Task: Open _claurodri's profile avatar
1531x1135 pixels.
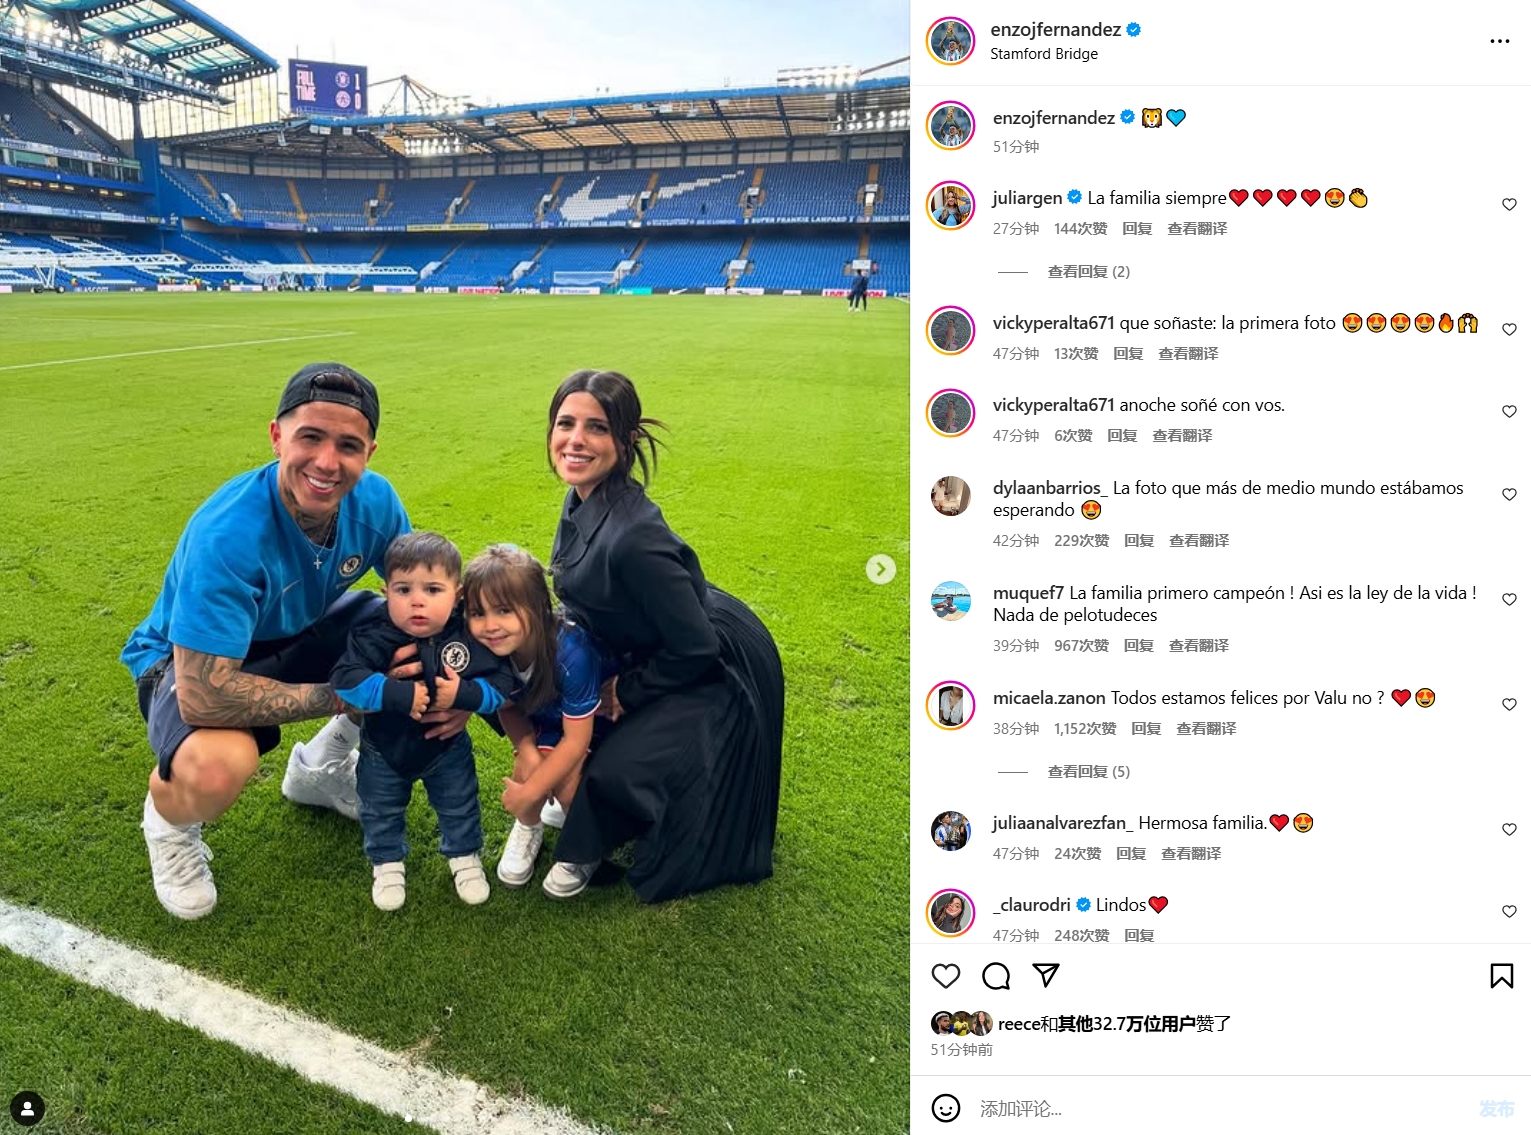Action: click(x=951, y=912)
